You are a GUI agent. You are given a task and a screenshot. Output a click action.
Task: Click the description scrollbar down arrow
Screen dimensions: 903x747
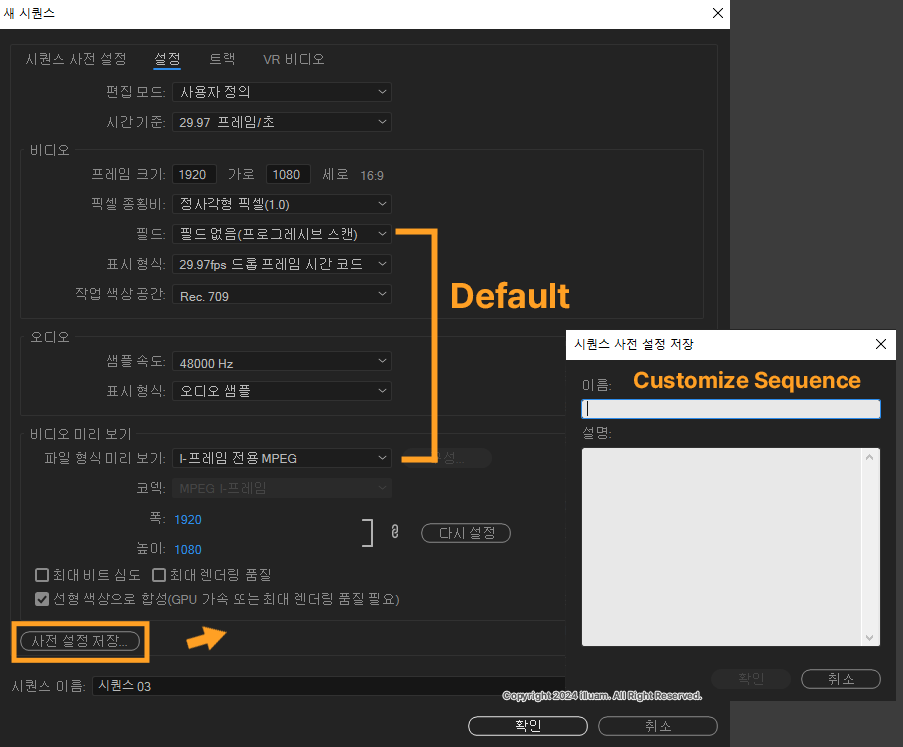[870, 638]
